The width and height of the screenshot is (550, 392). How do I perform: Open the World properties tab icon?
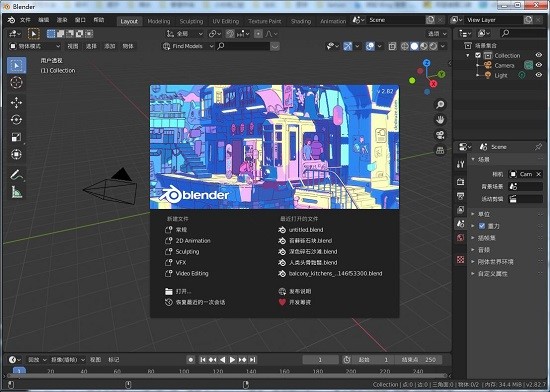point(461,238)
